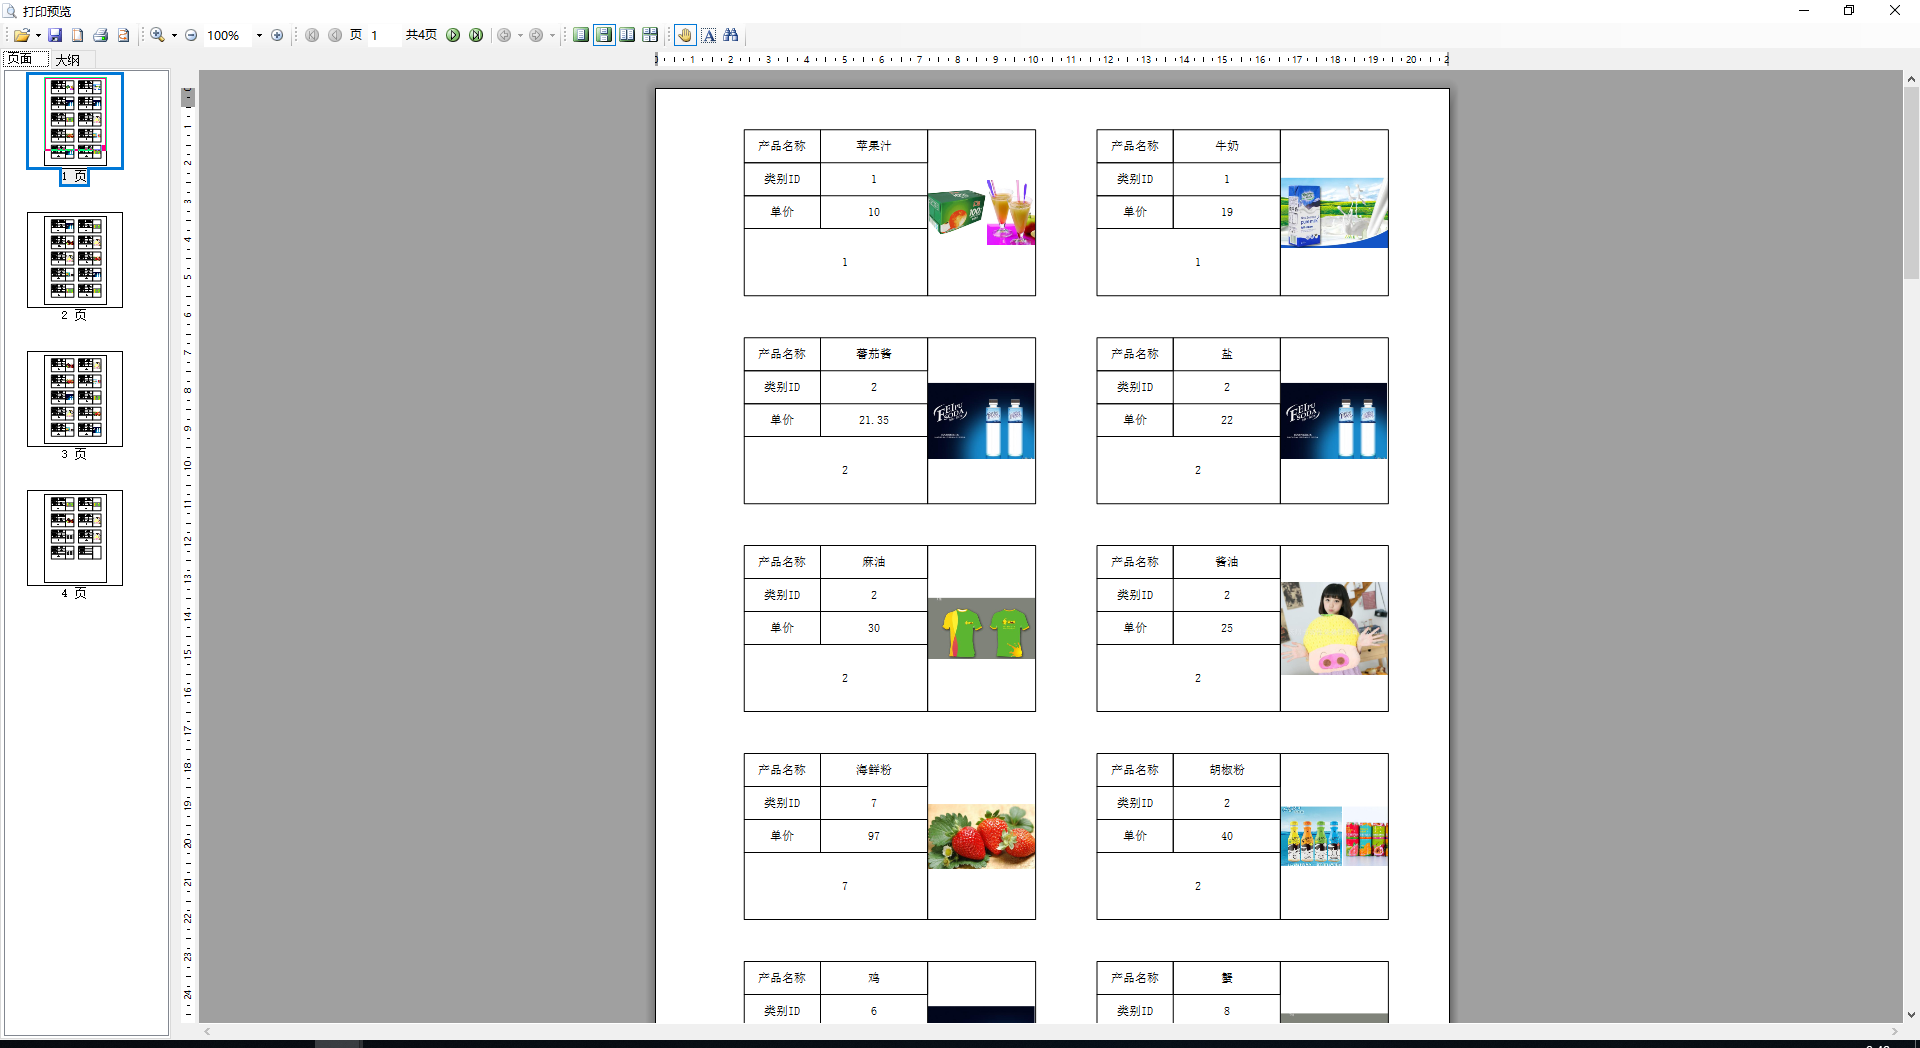Click the vertical scrollbar down arrow
This screenshot has height=1048, width=1920.
tap(1911, 1014)
